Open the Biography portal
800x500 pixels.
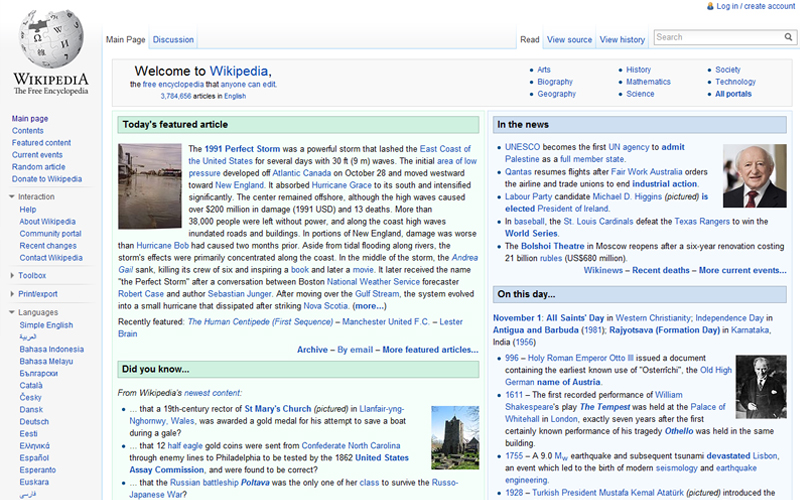(x=555, y=82)
